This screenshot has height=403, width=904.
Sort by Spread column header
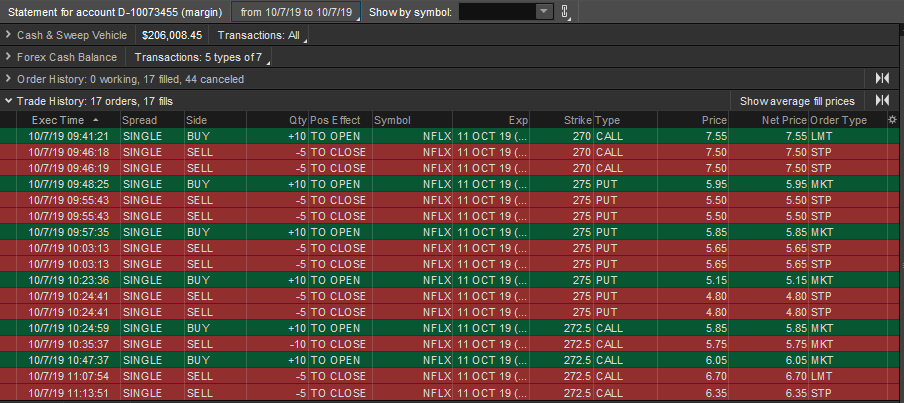152,120
